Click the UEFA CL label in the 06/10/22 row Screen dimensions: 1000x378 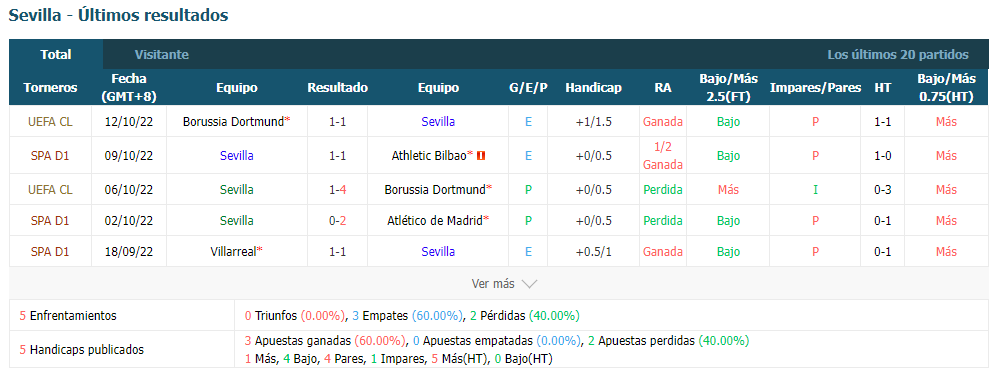[x=50, y=189]
